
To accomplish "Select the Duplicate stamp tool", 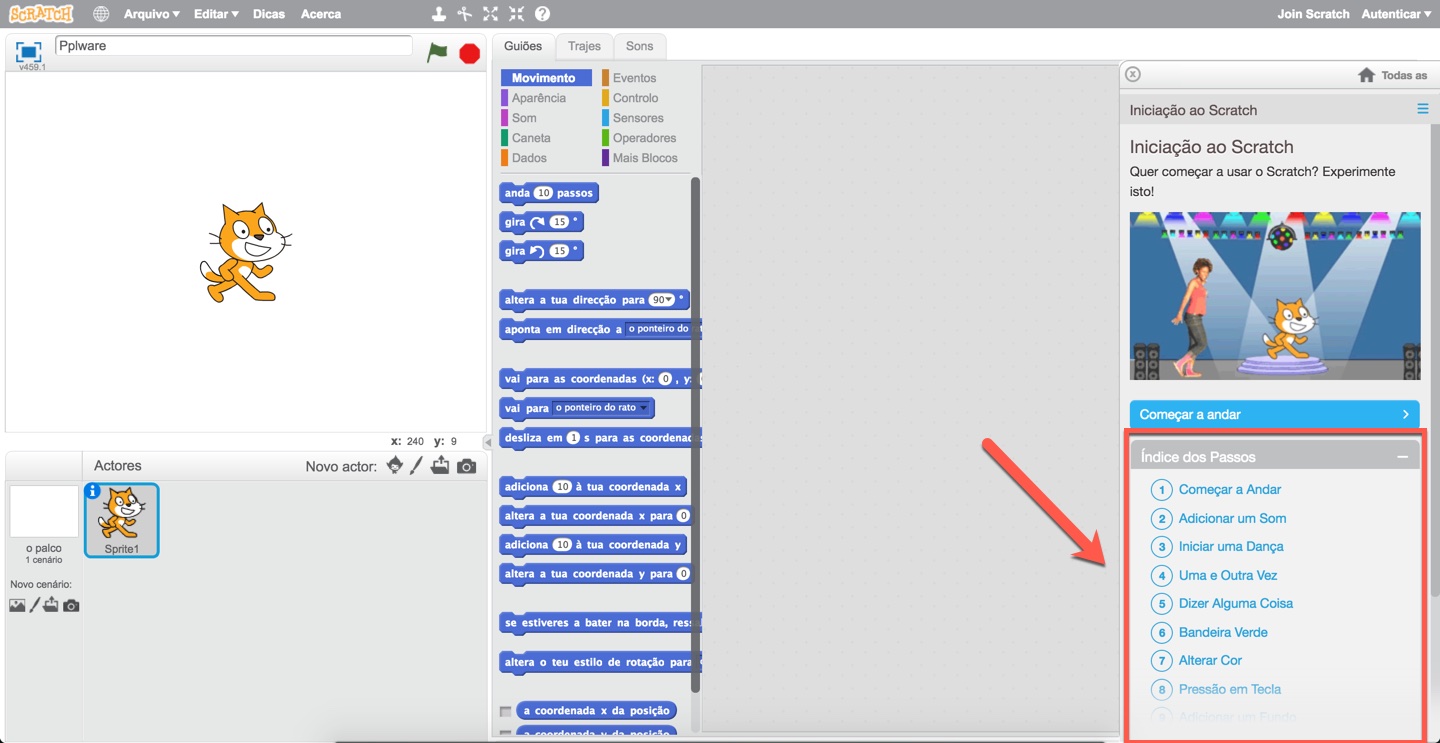I will 436,14.
